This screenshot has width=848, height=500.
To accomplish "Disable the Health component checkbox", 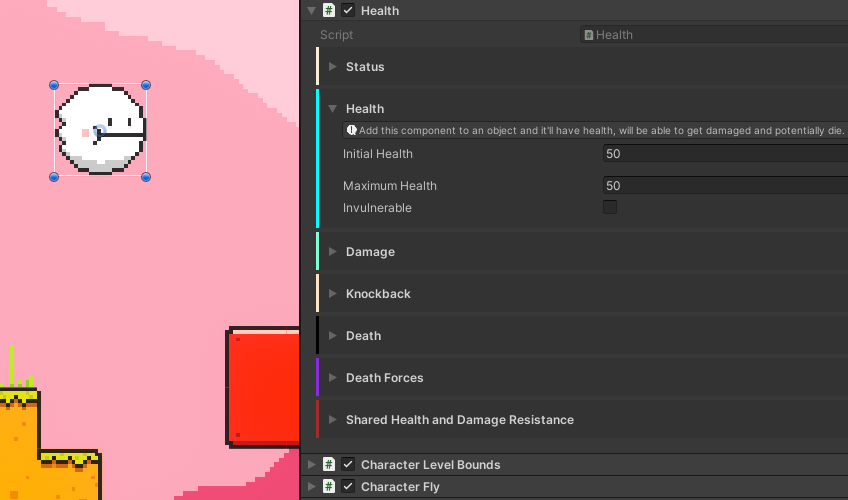I will tap(348, 10).
